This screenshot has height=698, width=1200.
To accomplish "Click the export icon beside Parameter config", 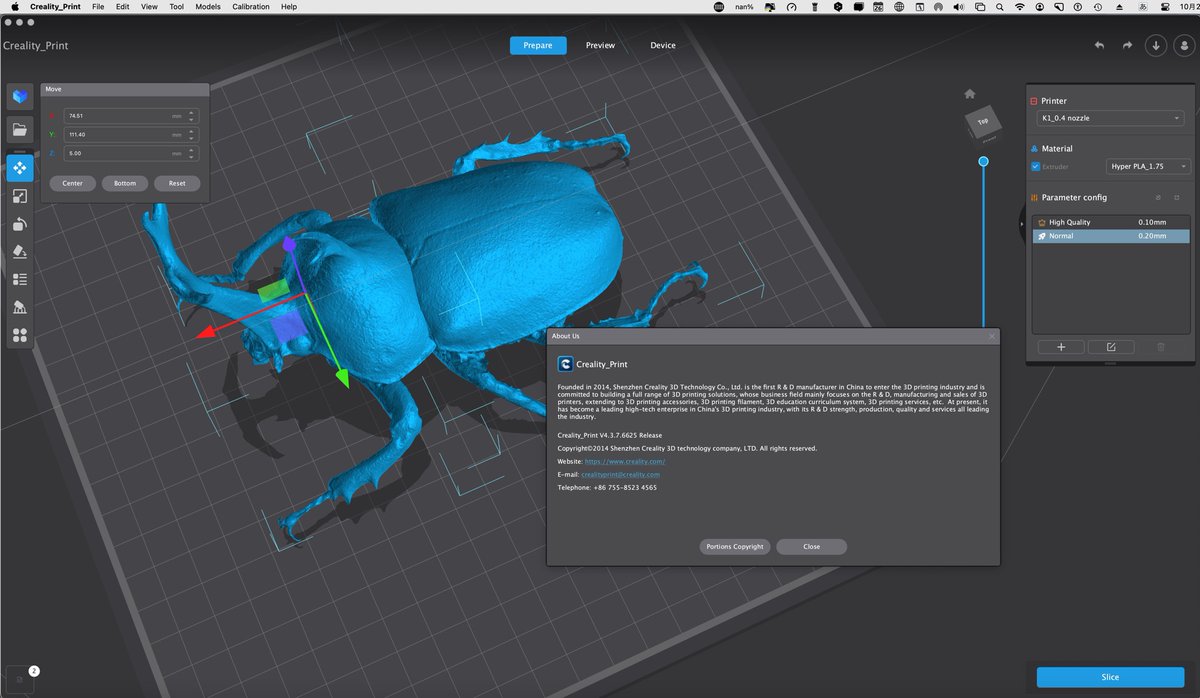I will tap(1177, 197).
